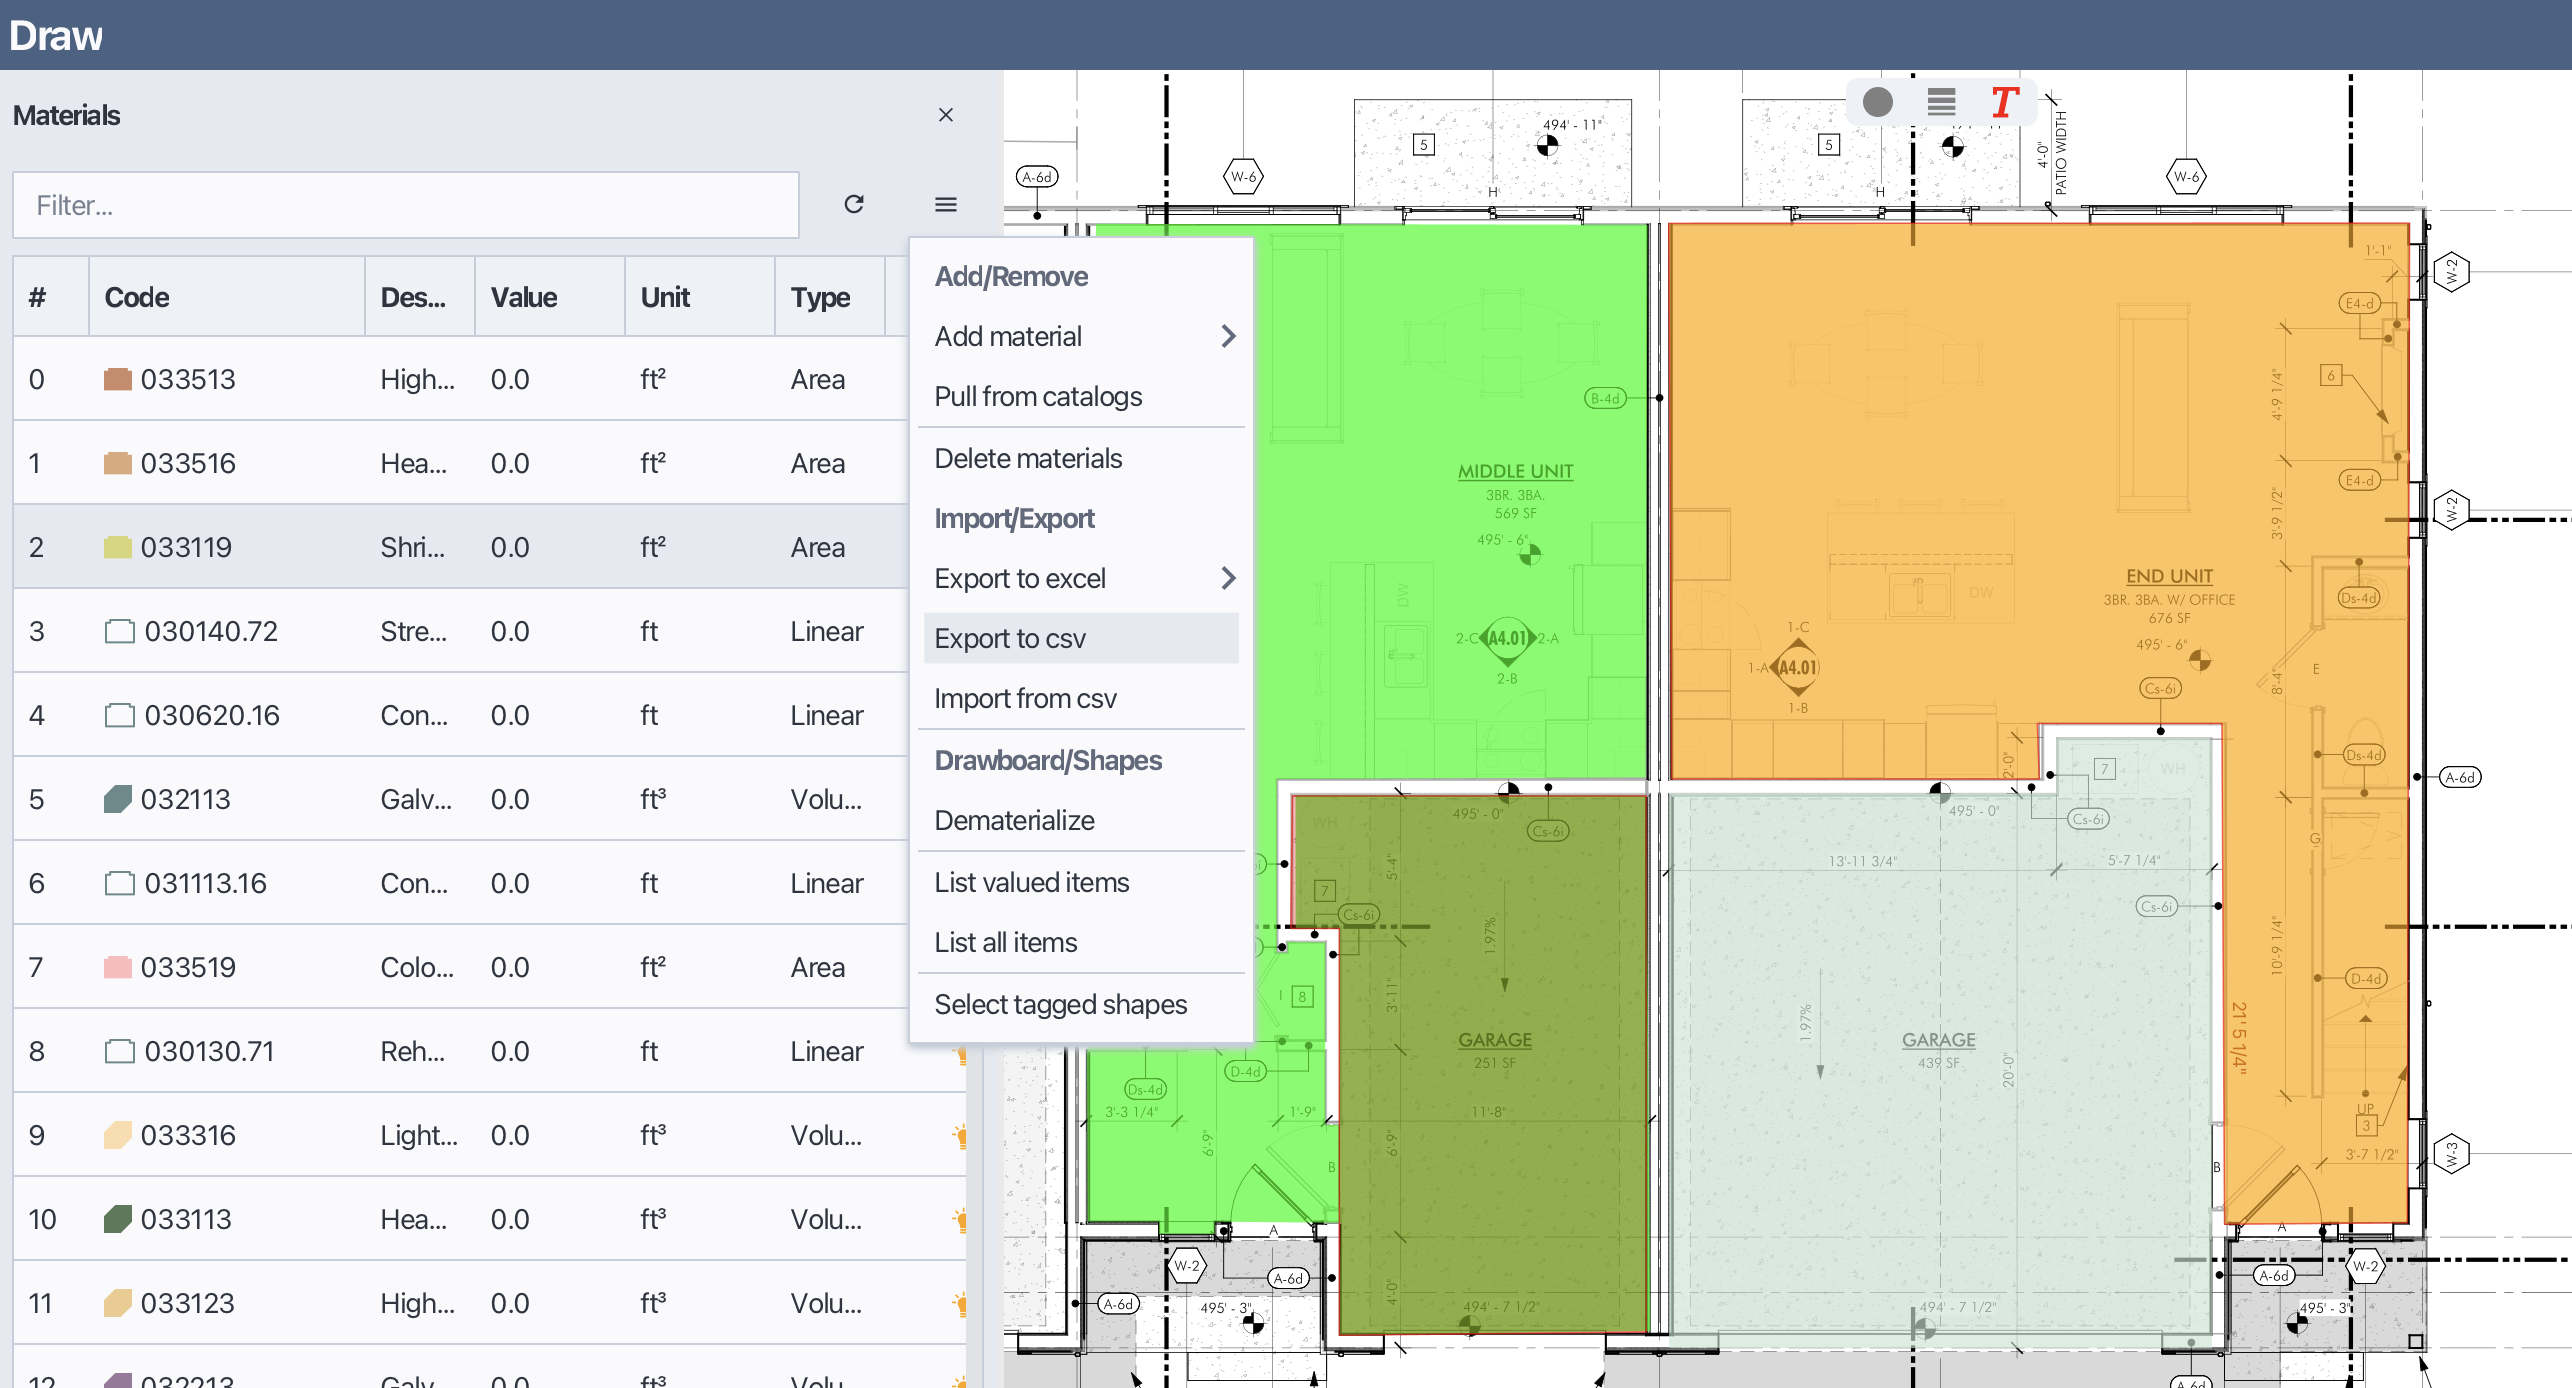Click in the Filter text field
Viewport: 2572px width, 1388px height.
click(405, 205)
